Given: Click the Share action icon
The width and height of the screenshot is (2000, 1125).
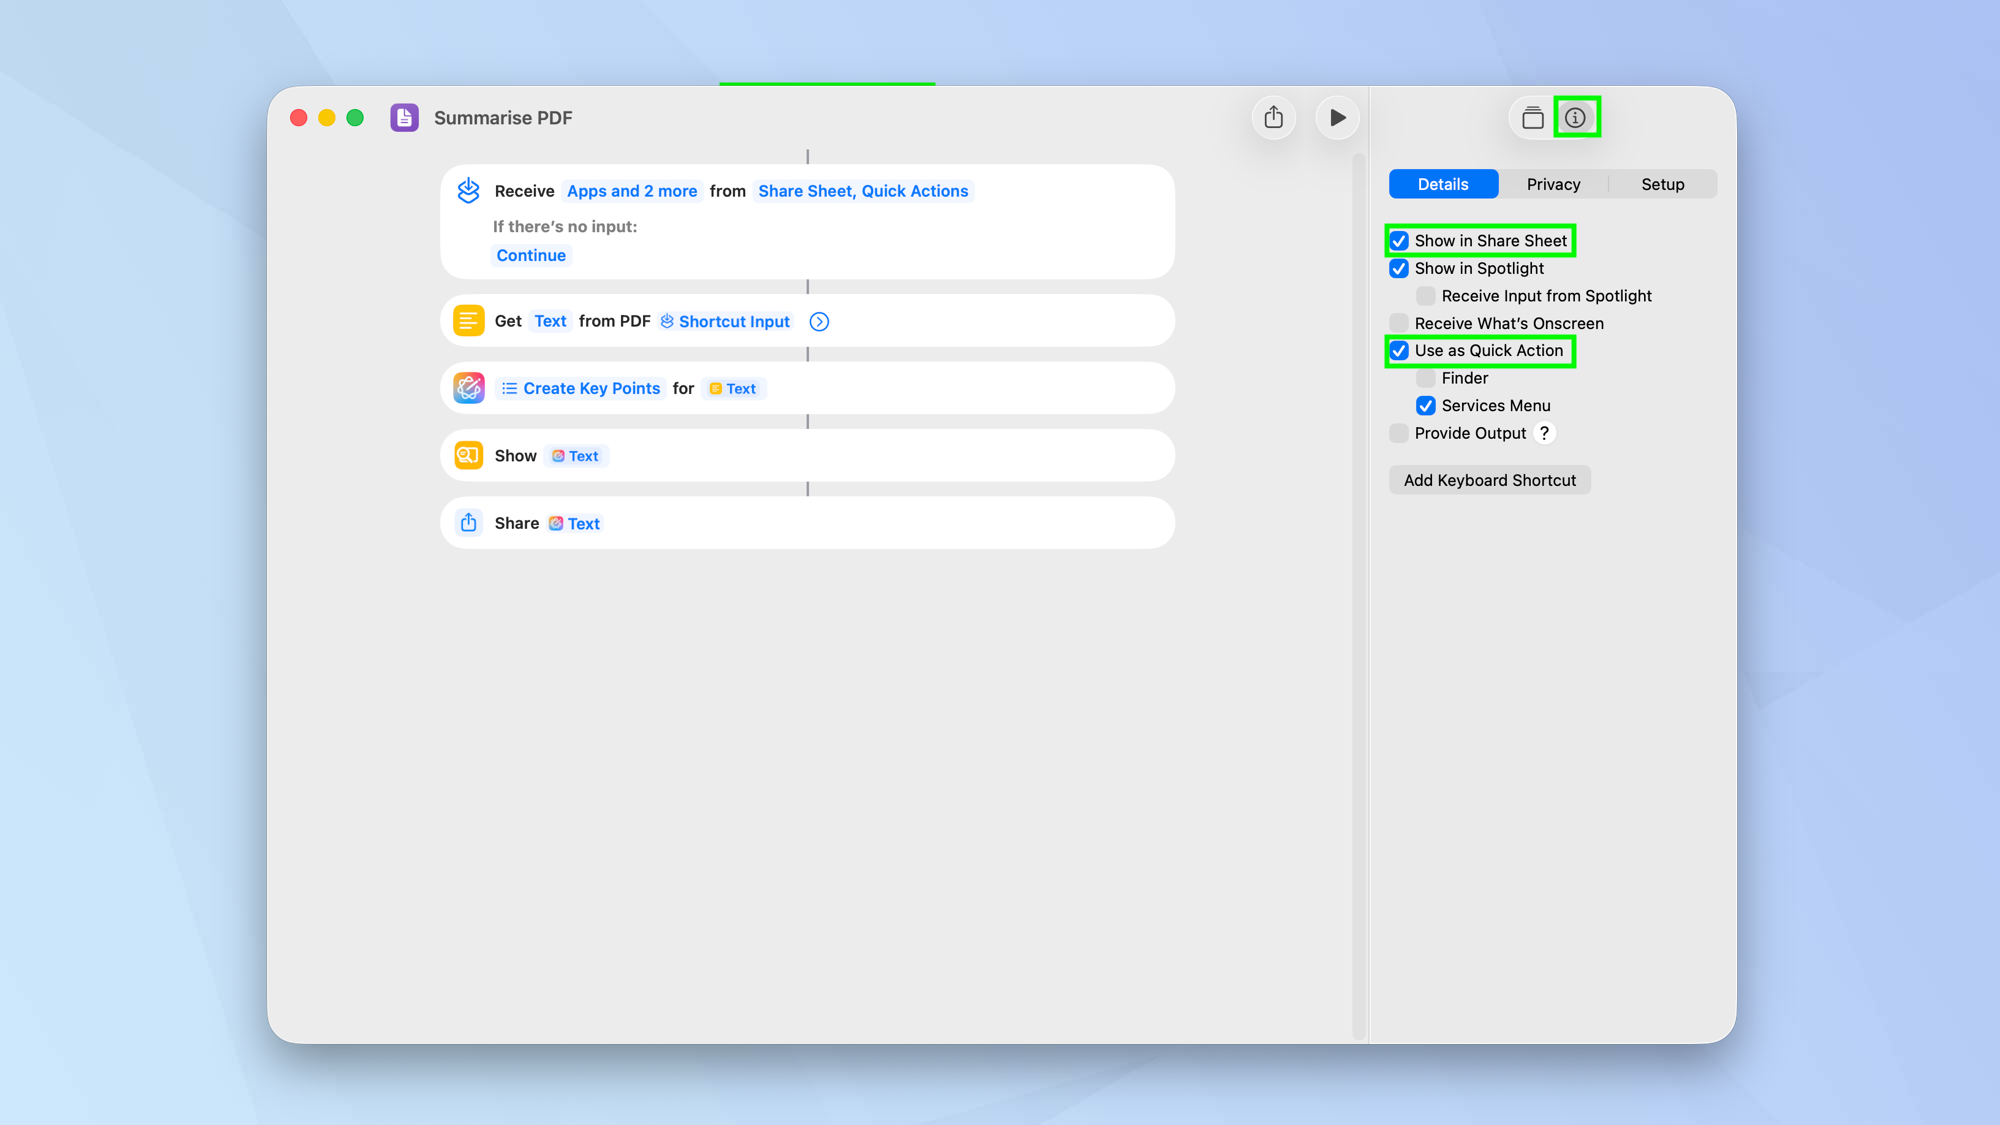Looking at the screenshot, I should pyautogui.click(x=468, y=522).
